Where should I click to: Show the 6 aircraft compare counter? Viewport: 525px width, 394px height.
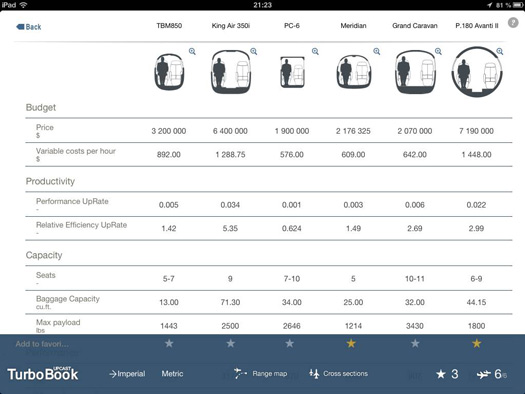(492, 374)
